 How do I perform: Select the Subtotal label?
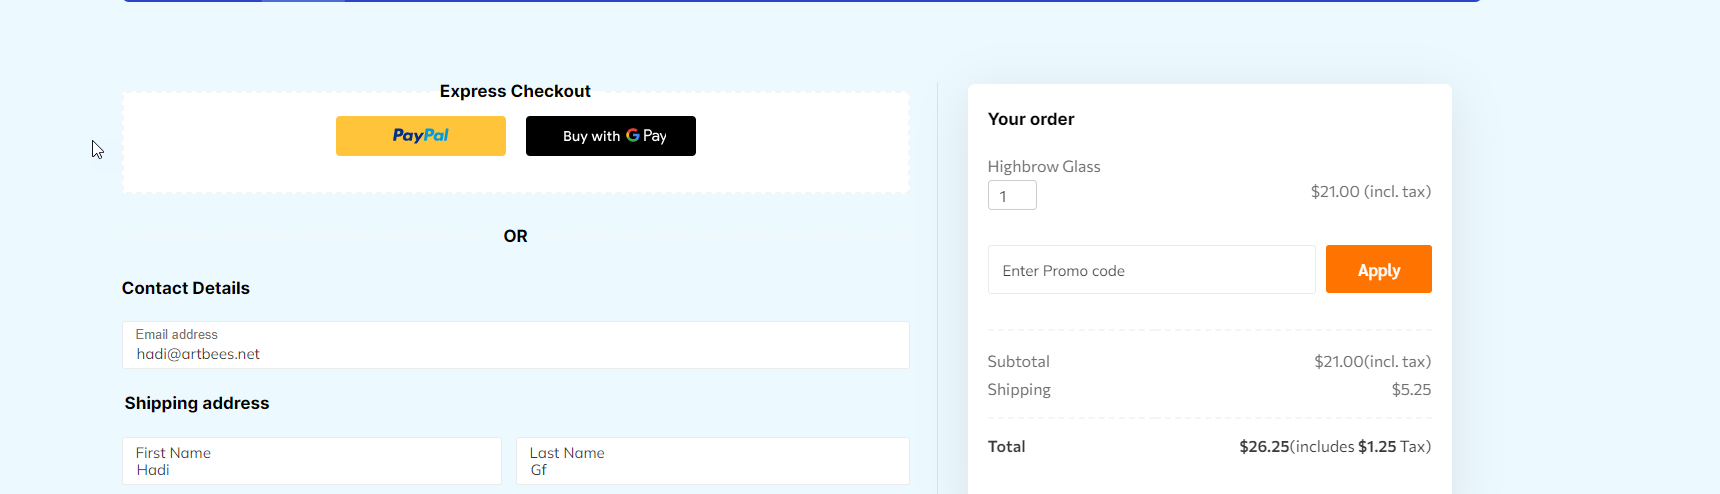1018,361
